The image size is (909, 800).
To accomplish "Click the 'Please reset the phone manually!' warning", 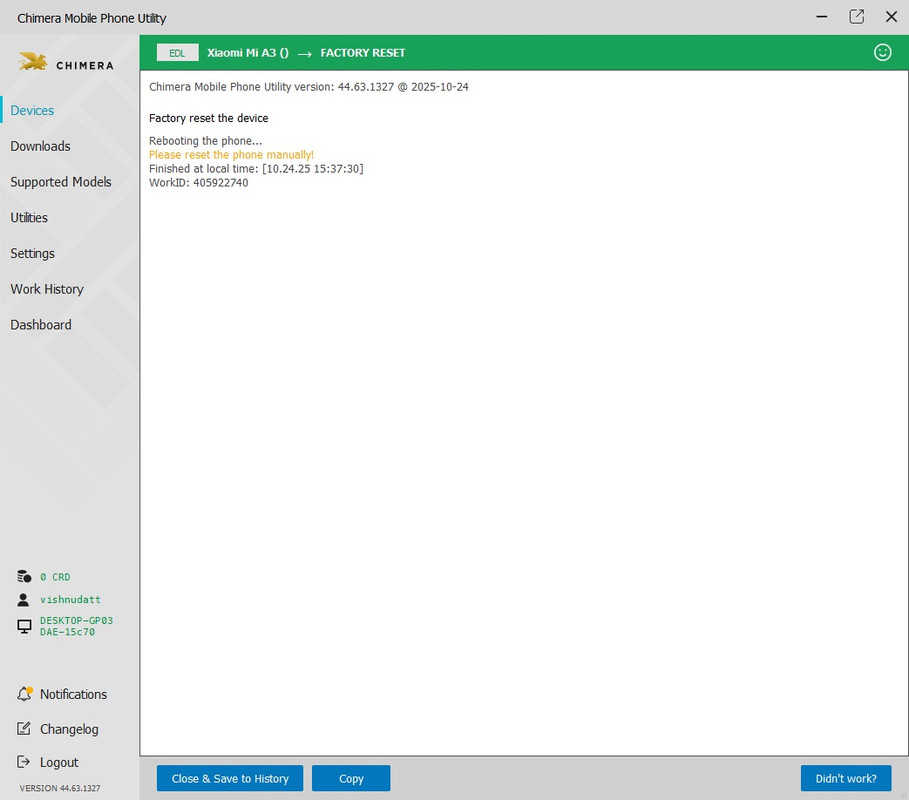I will point(231,155).
